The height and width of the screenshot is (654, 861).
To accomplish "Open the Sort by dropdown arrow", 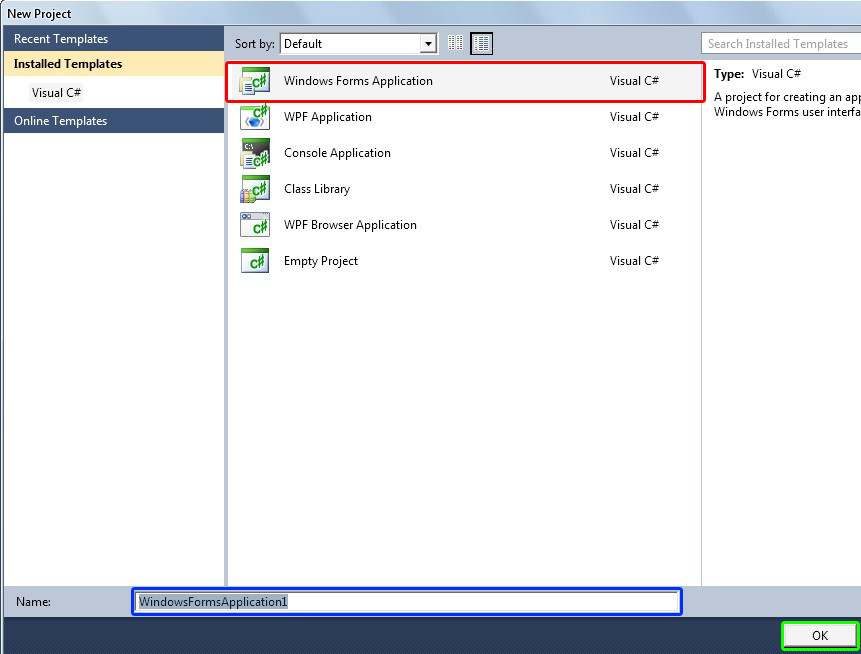I will tap(428, 44).
